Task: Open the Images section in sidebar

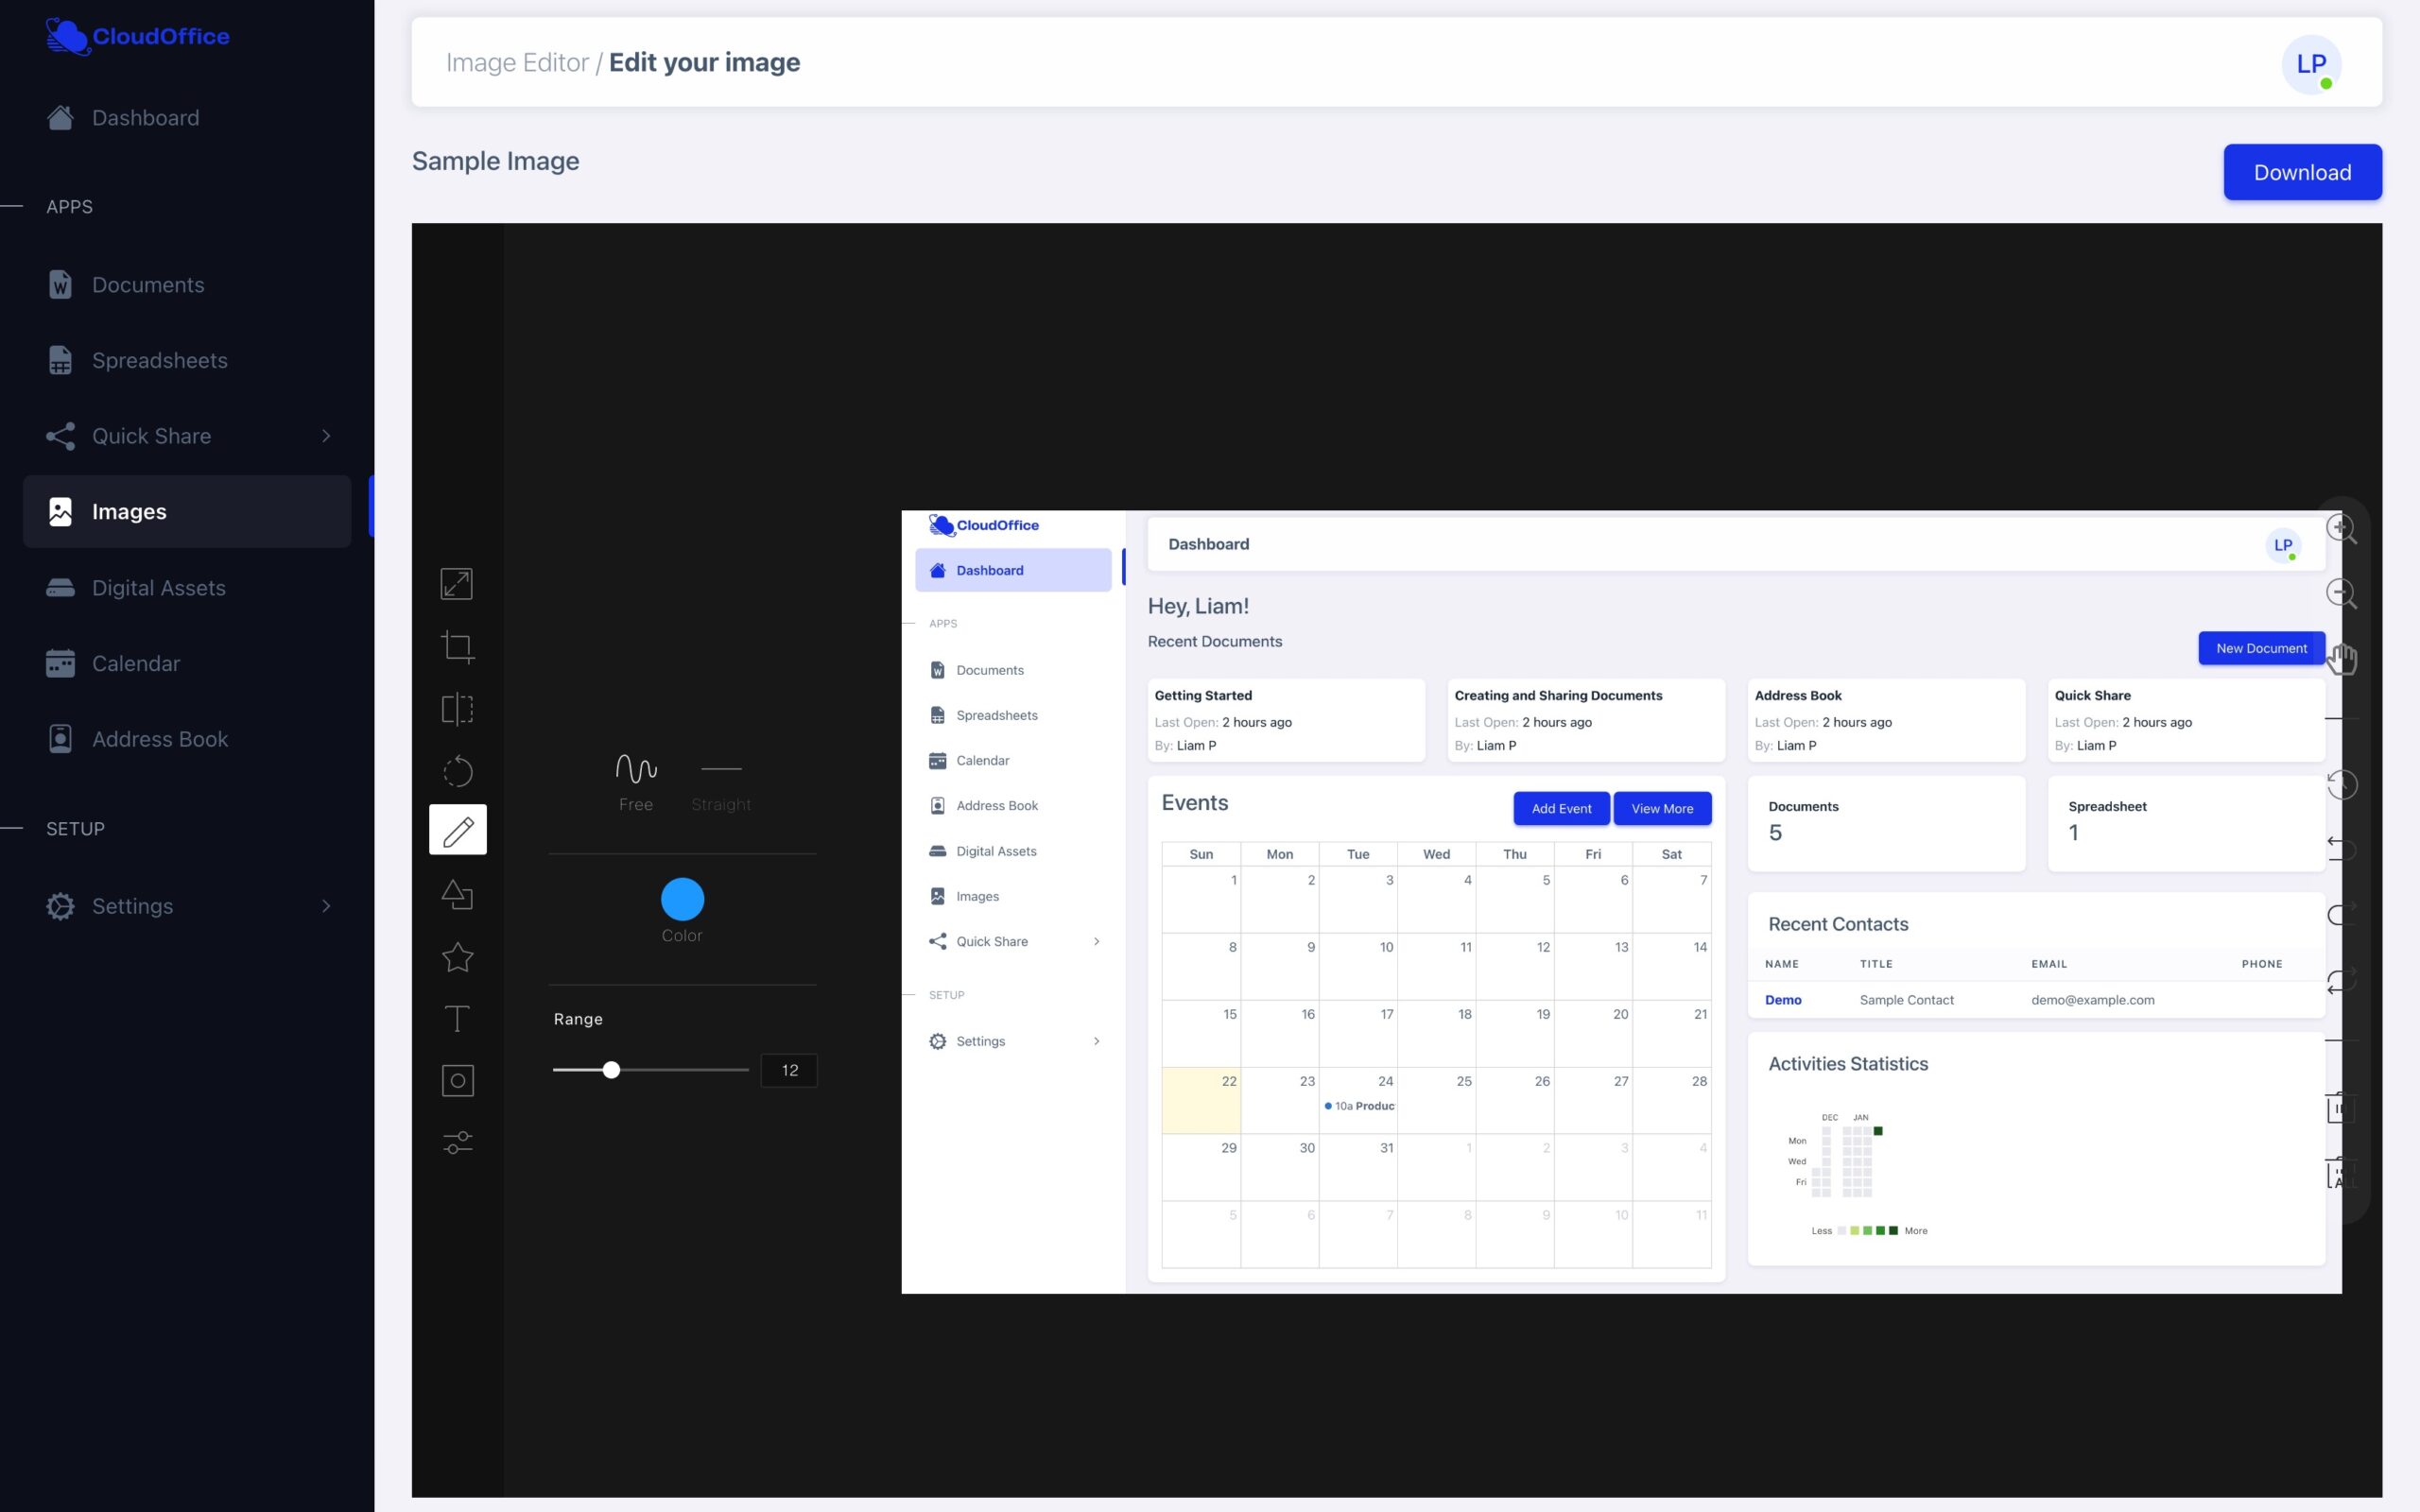Action: pos(131,511)
